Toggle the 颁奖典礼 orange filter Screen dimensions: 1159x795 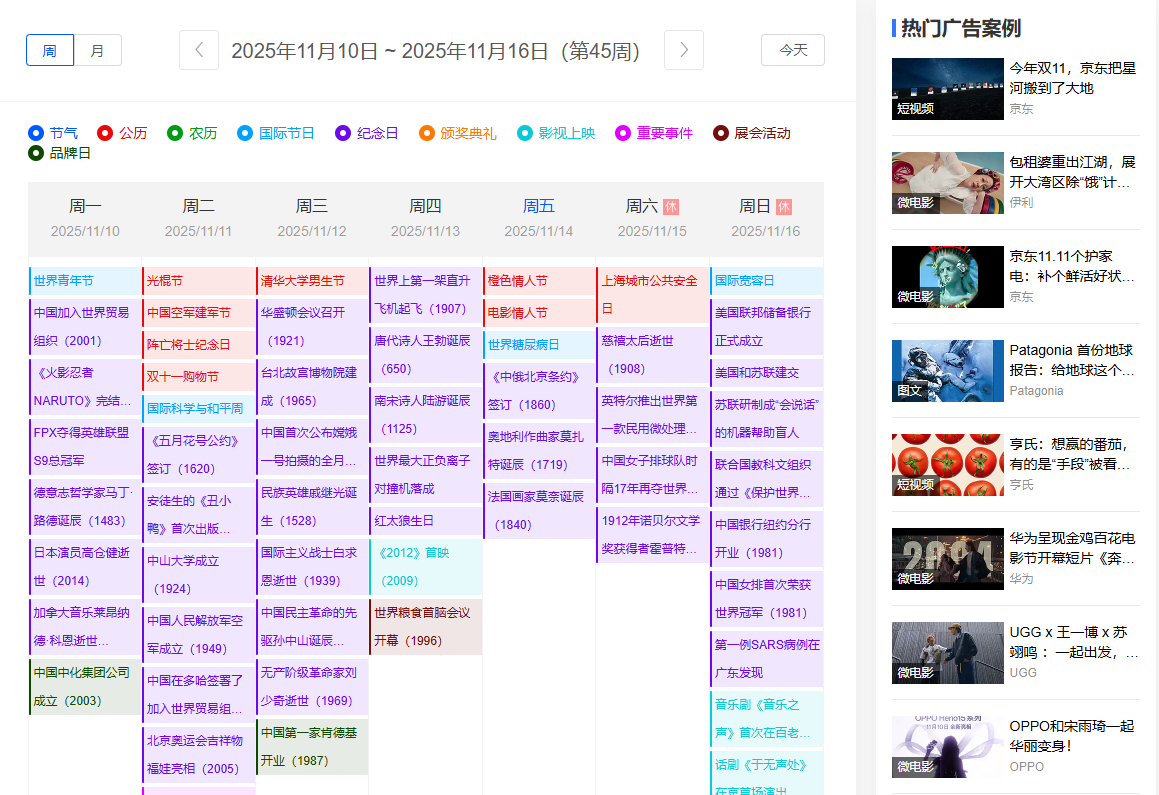click(457, 133)
